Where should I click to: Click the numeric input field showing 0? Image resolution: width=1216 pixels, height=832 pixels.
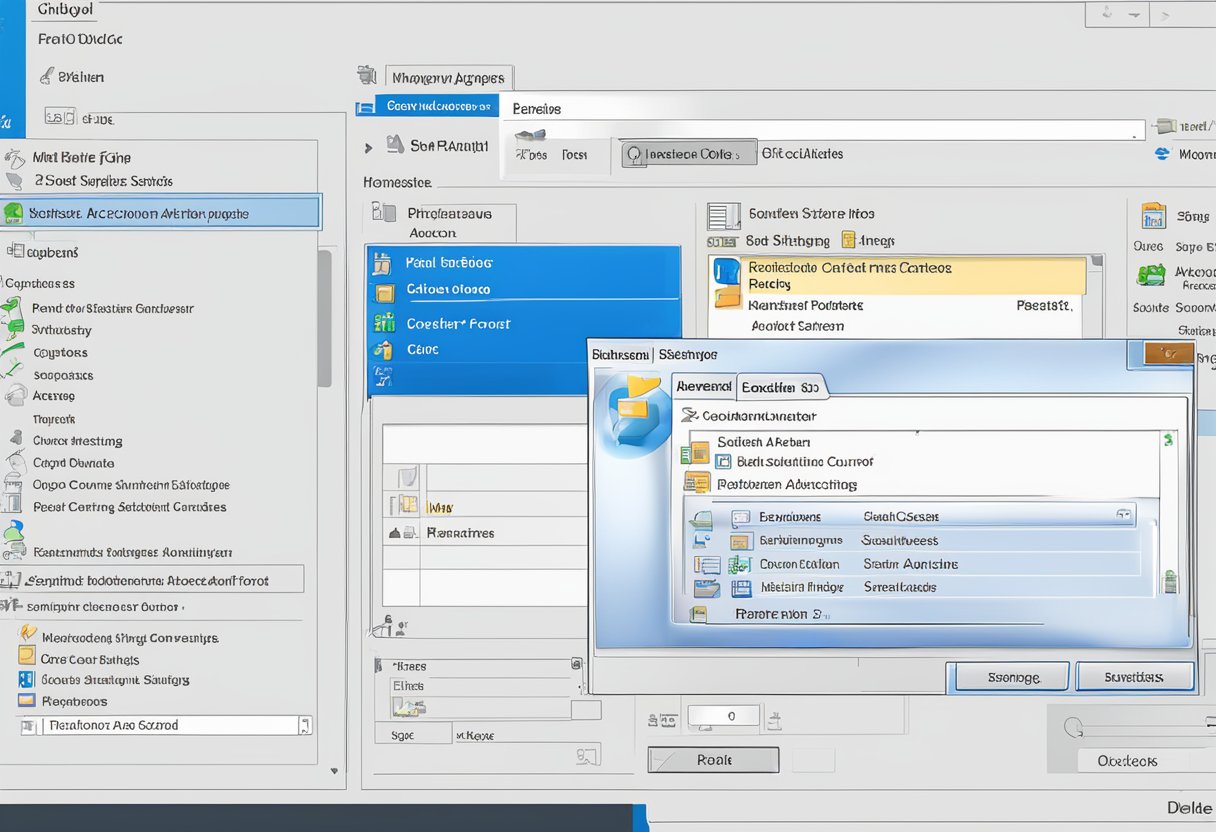730,716
